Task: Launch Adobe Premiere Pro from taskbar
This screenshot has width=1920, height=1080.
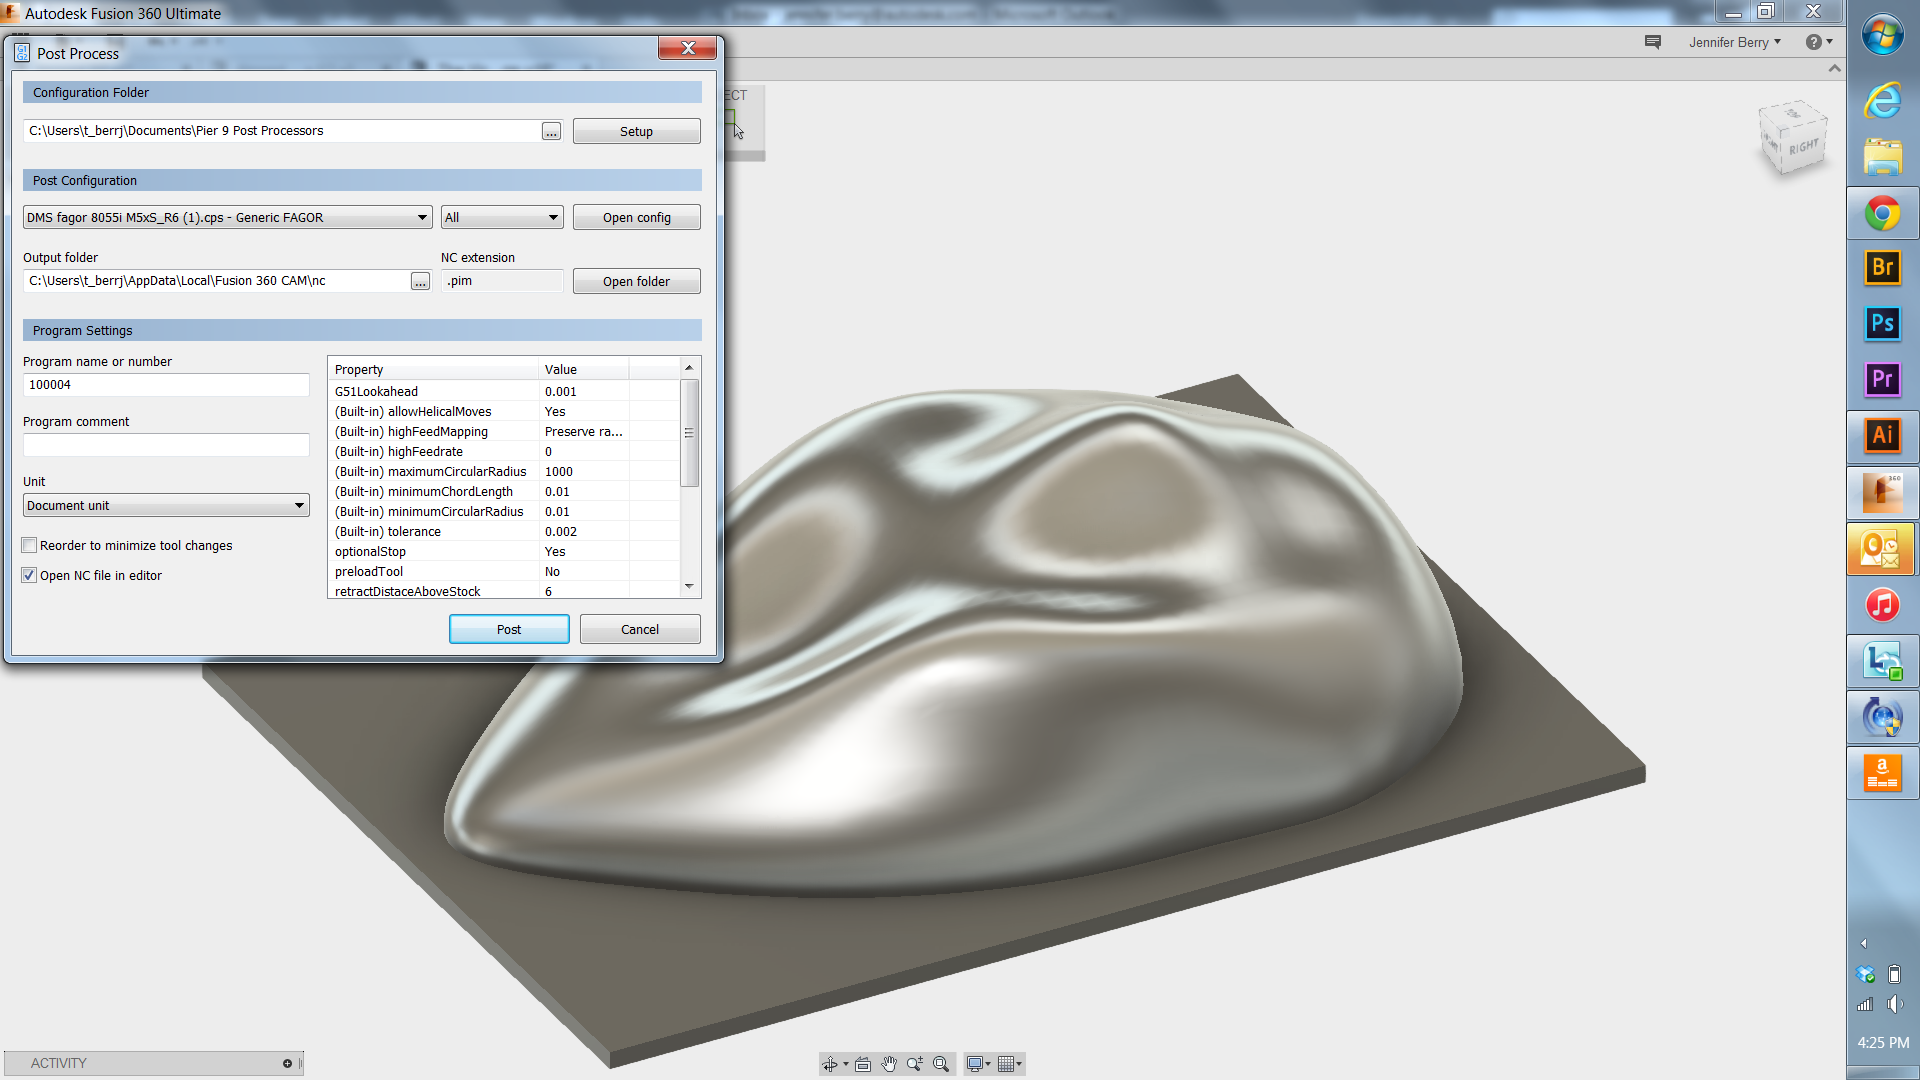Action: [1883, 380]
